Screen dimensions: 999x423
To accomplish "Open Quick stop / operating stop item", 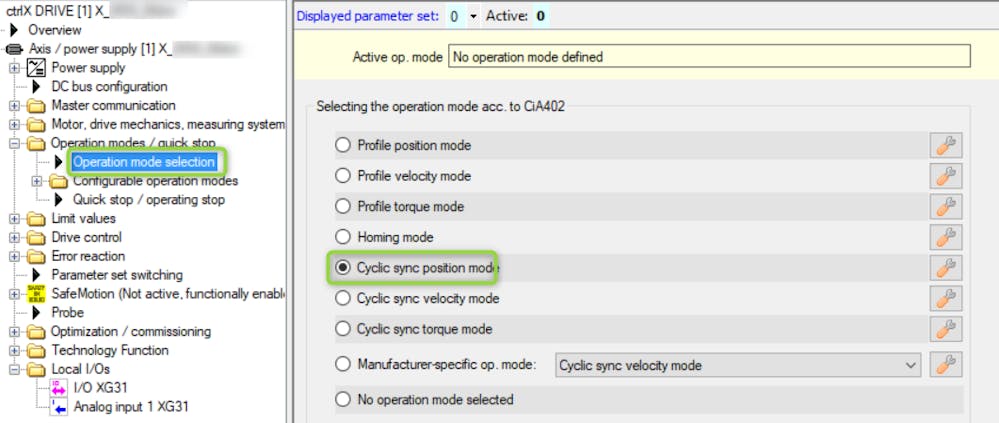I will coord(148,200).
